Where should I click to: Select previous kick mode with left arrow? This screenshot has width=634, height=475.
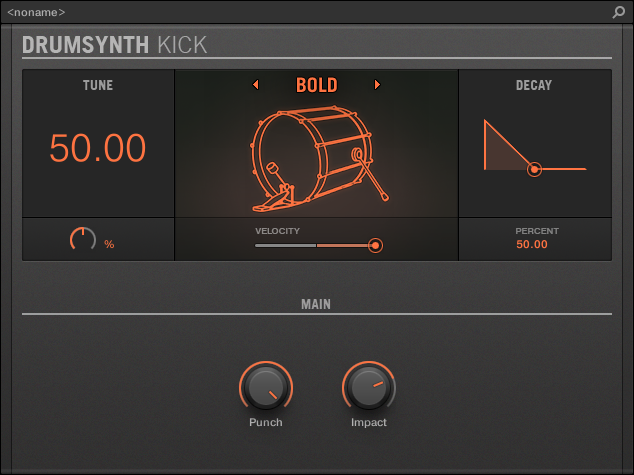(255, 85)
